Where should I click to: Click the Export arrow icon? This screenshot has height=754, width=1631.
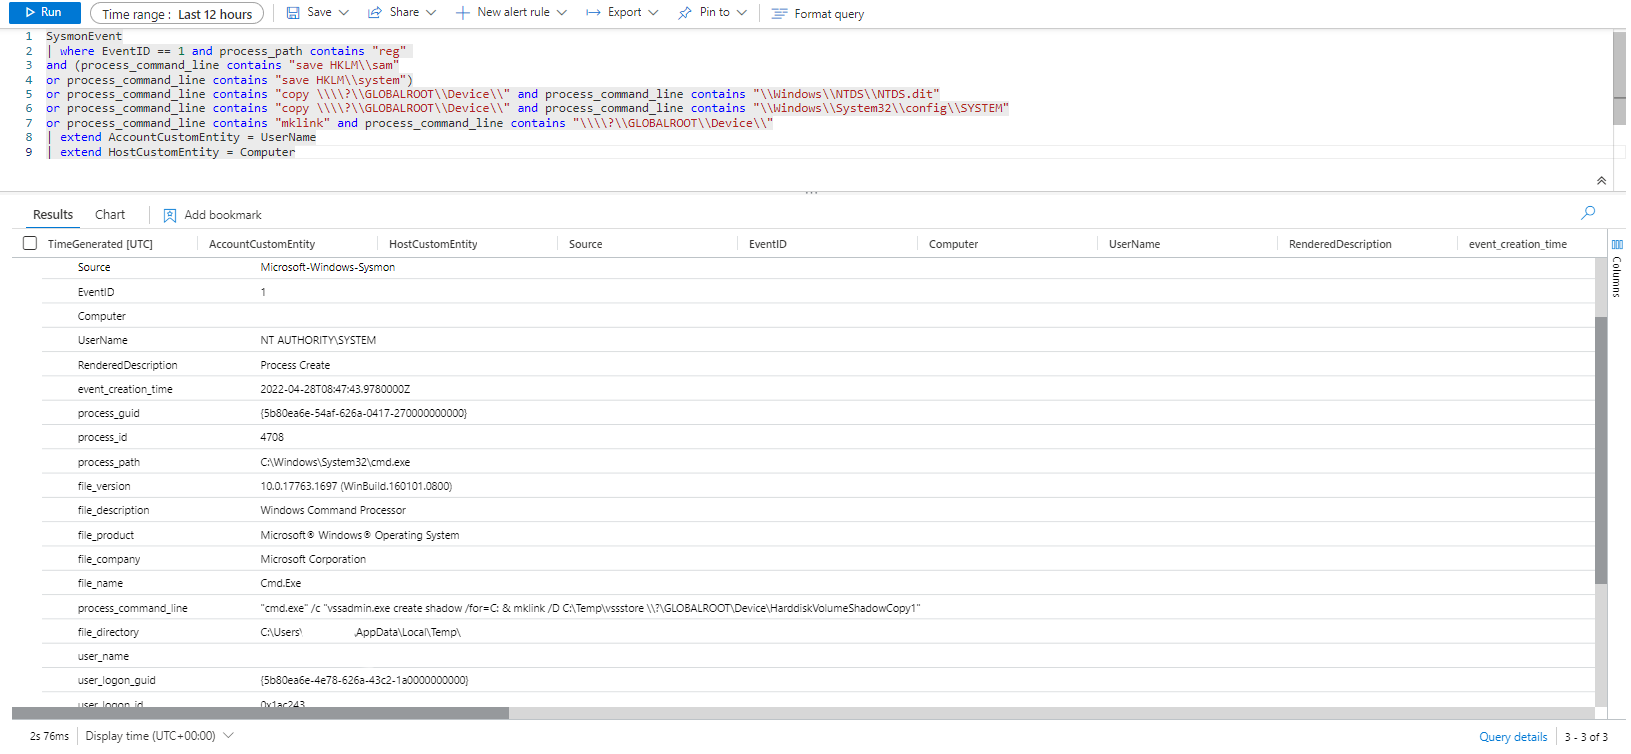pyautogui.click(x=593, y=13)
